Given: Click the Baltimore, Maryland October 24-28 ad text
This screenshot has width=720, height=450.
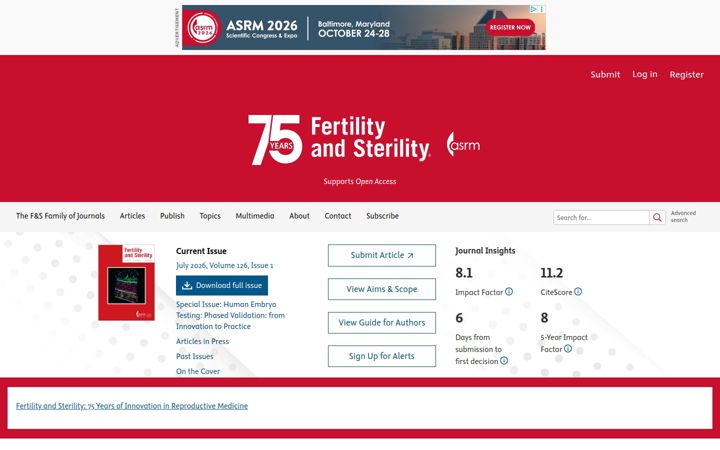Looking at the screenshot, I should 354,28.
